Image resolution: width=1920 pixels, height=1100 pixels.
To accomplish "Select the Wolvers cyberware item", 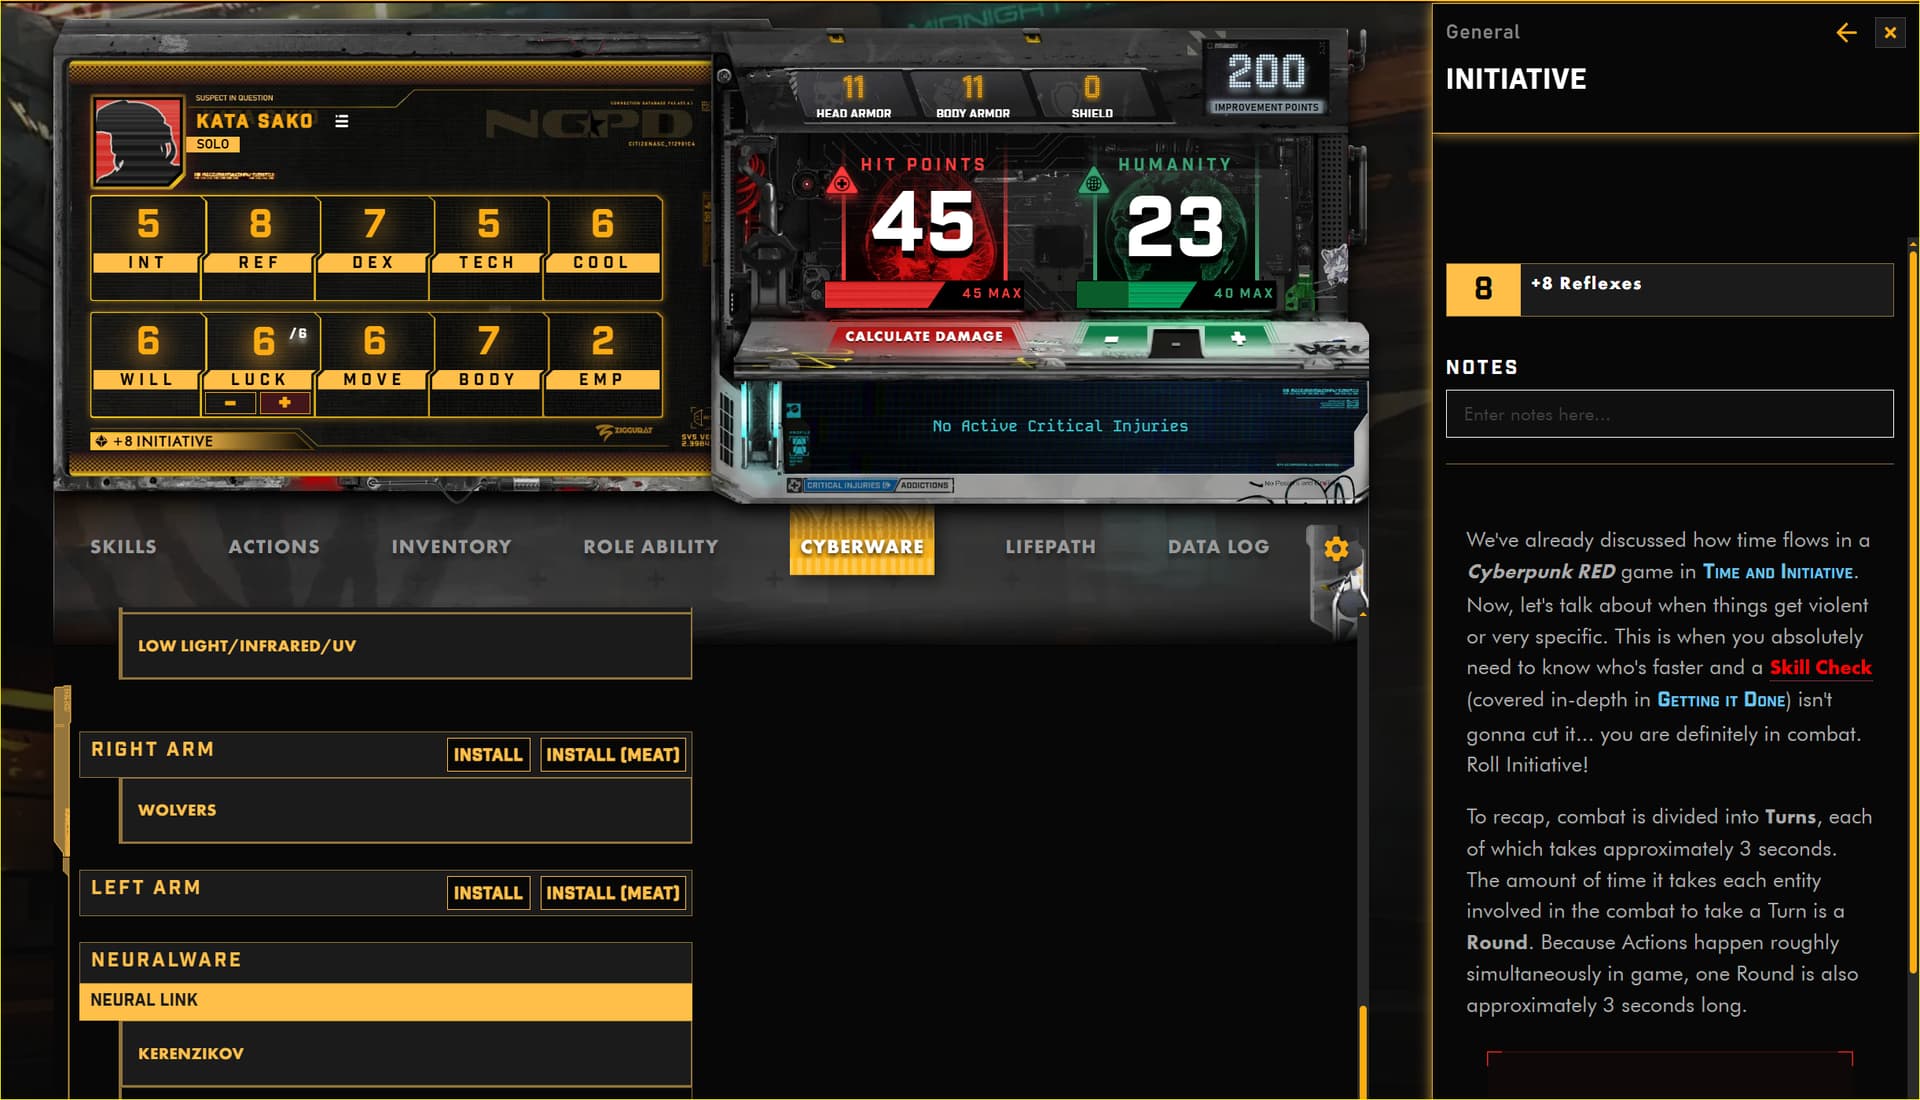I will [x=406, y=810].
